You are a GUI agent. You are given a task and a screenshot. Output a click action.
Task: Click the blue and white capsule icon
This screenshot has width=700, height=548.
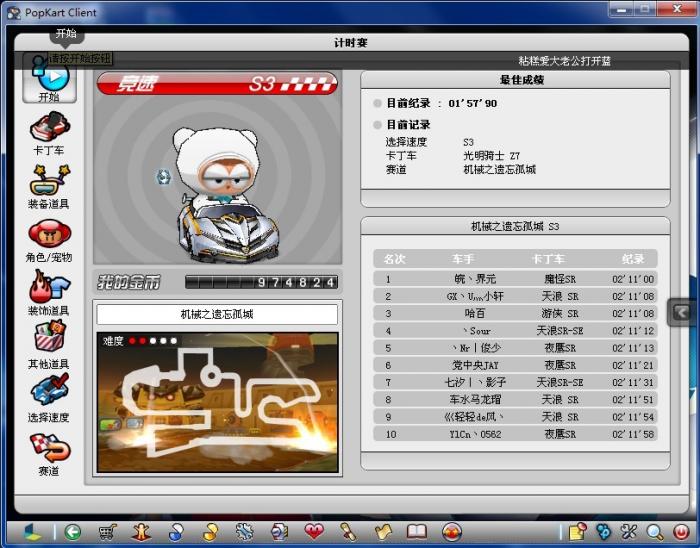(x=176, y=532)
